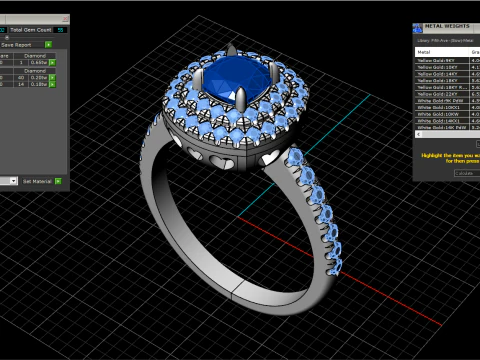
Task: Click the 0.20tw weight cell
Action: [39, 78]
